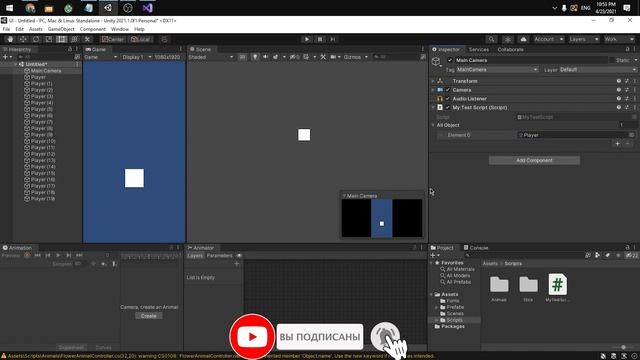The height and width of the screenshot is (360, 640).
Task: Click Add Component button
Action: 534,160
